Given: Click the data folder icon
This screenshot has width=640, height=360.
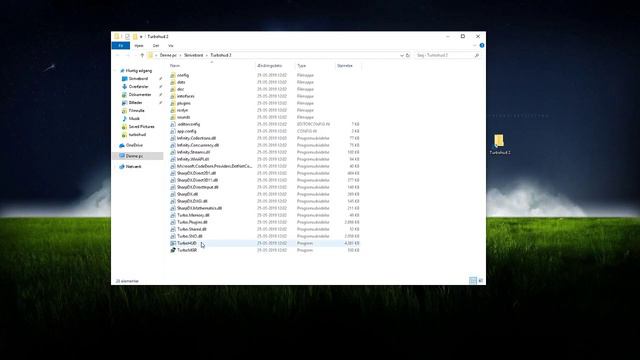Looking at the screenshot, I should (173, 82).
